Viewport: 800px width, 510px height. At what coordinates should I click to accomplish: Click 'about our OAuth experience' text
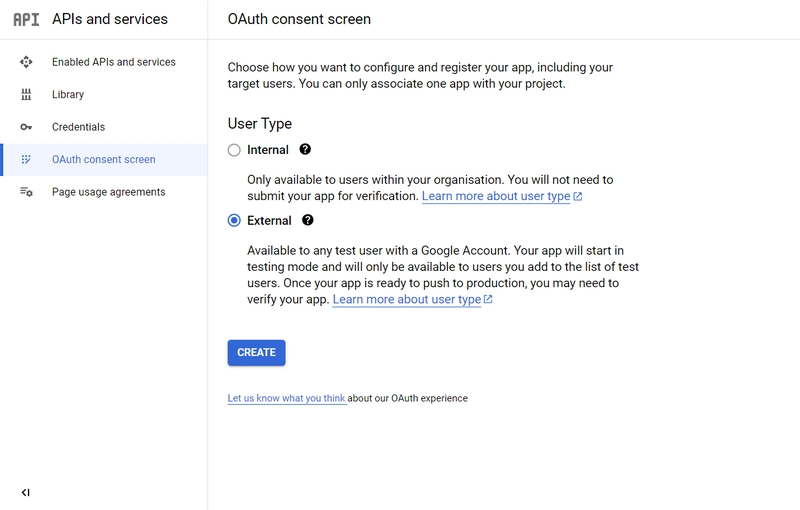point(408,398)
